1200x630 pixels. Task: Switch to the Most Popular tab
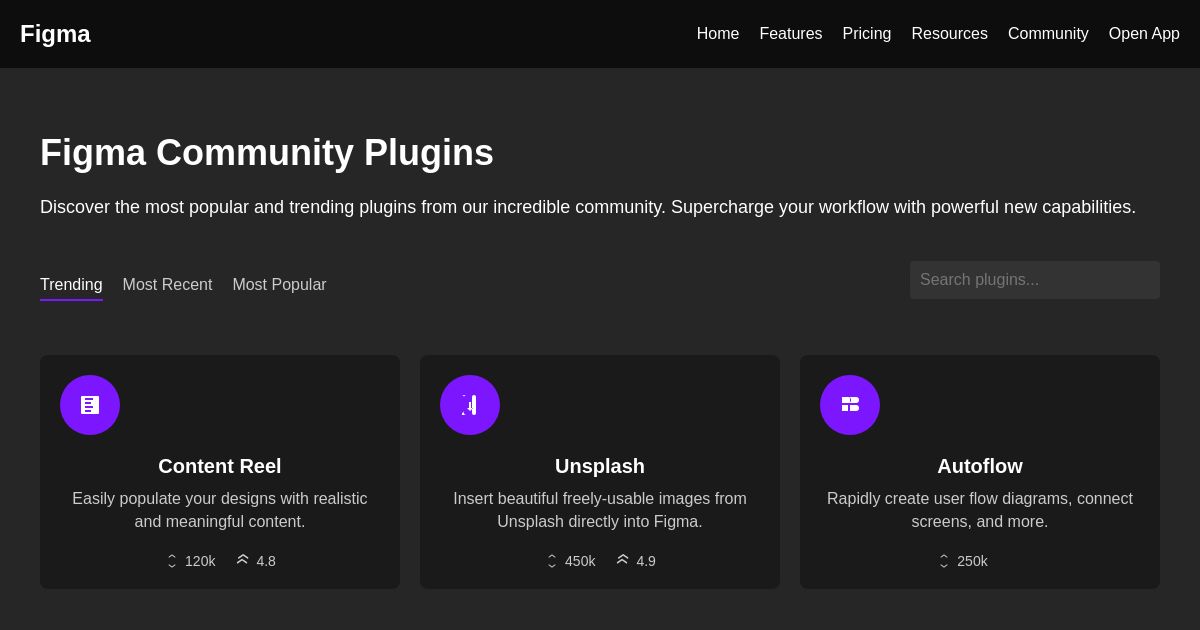(x=279, y=285)
